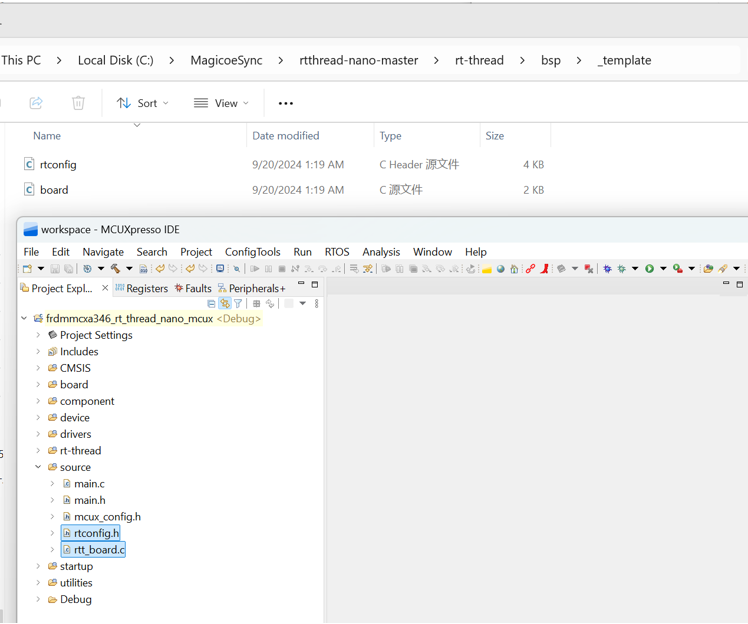Click the green Run button icon

pyautogui.click(x=649, y=269)
